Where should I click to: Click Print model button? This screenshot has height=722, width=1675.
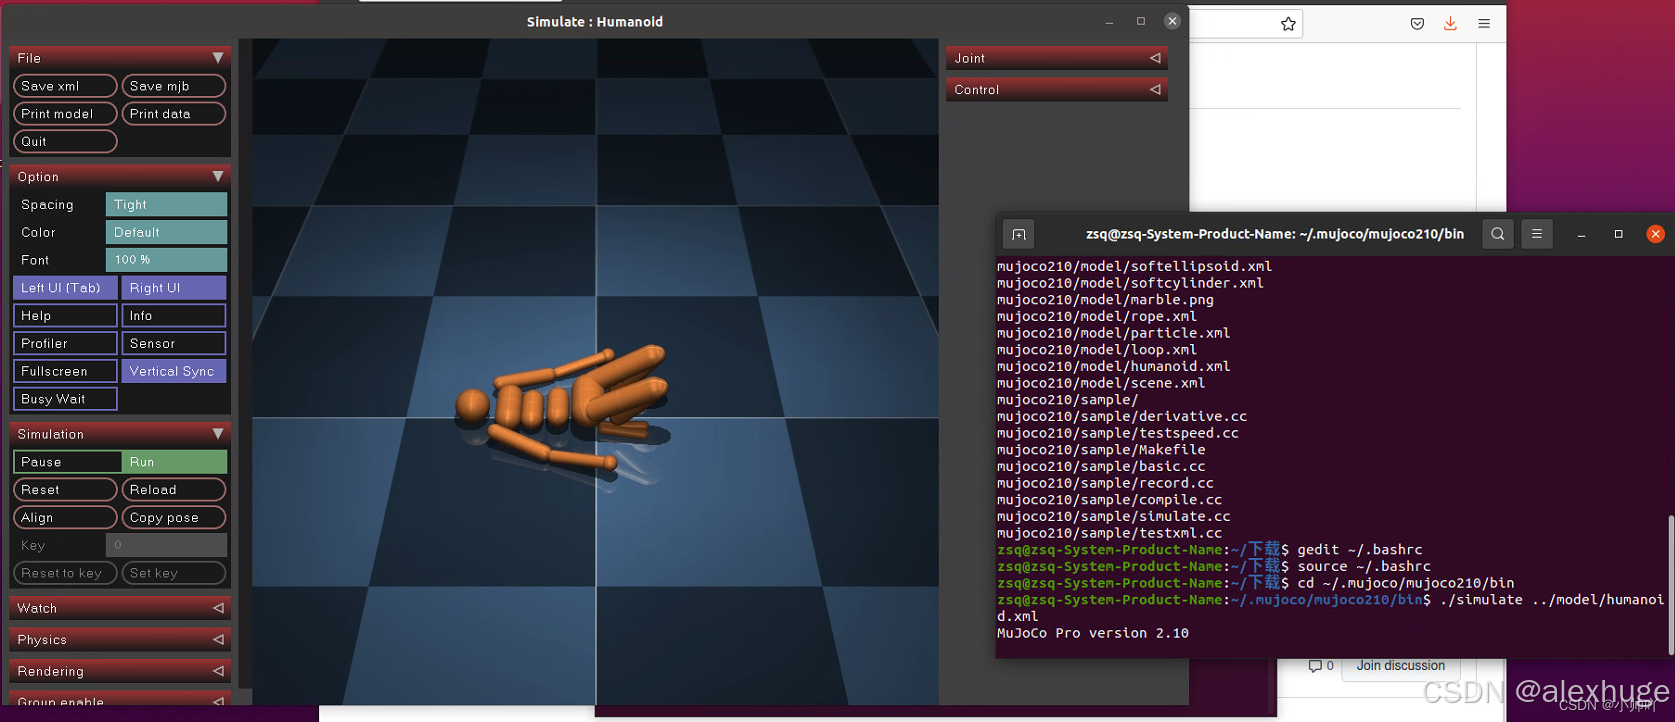tap(65, 114)
